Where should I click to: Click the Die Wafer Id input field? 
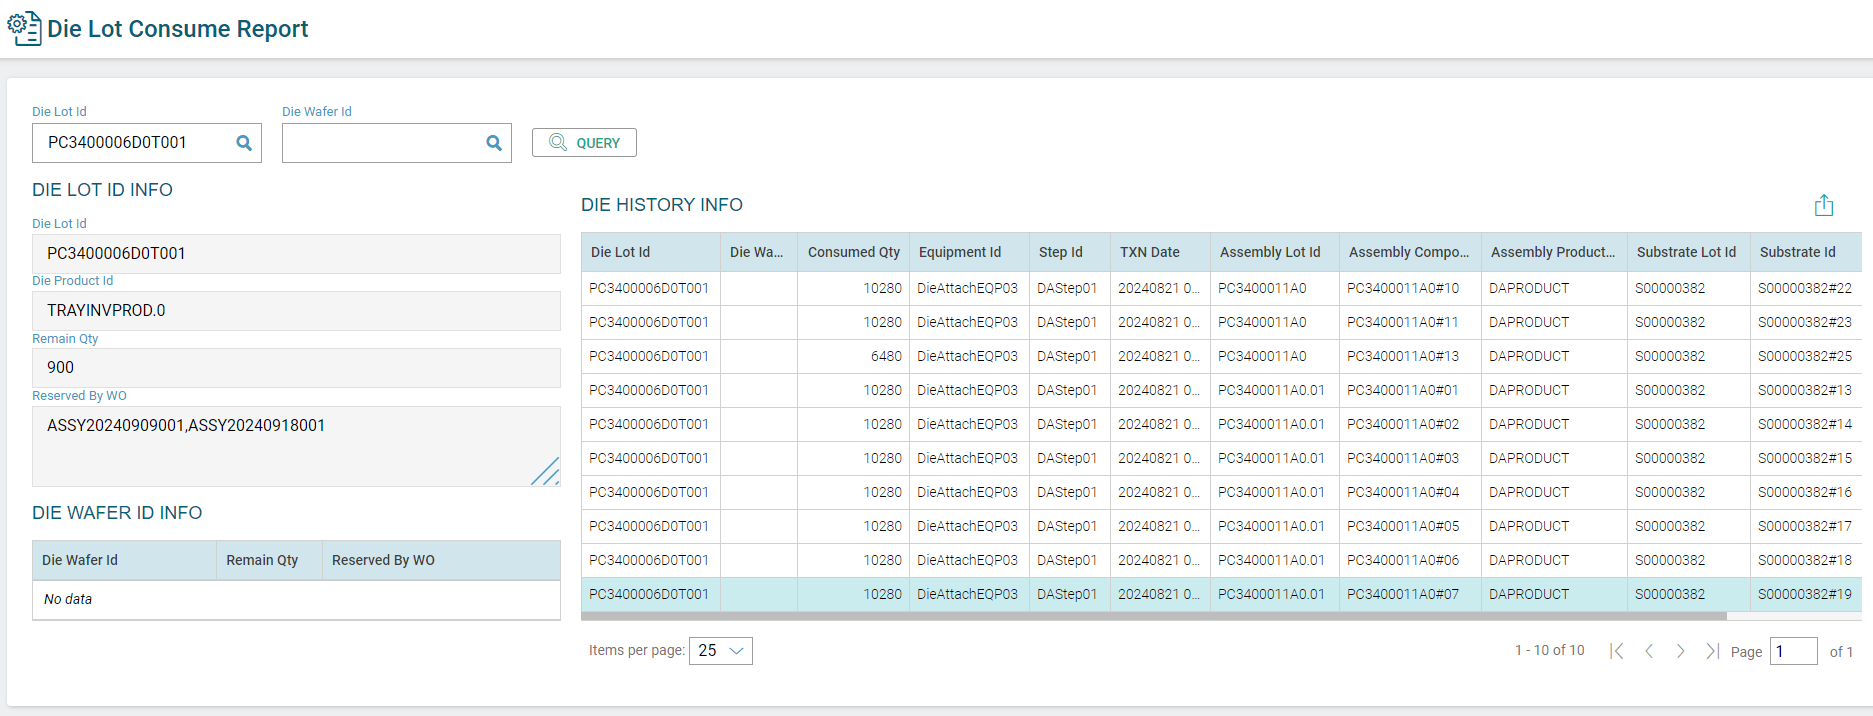coord(382,143)
